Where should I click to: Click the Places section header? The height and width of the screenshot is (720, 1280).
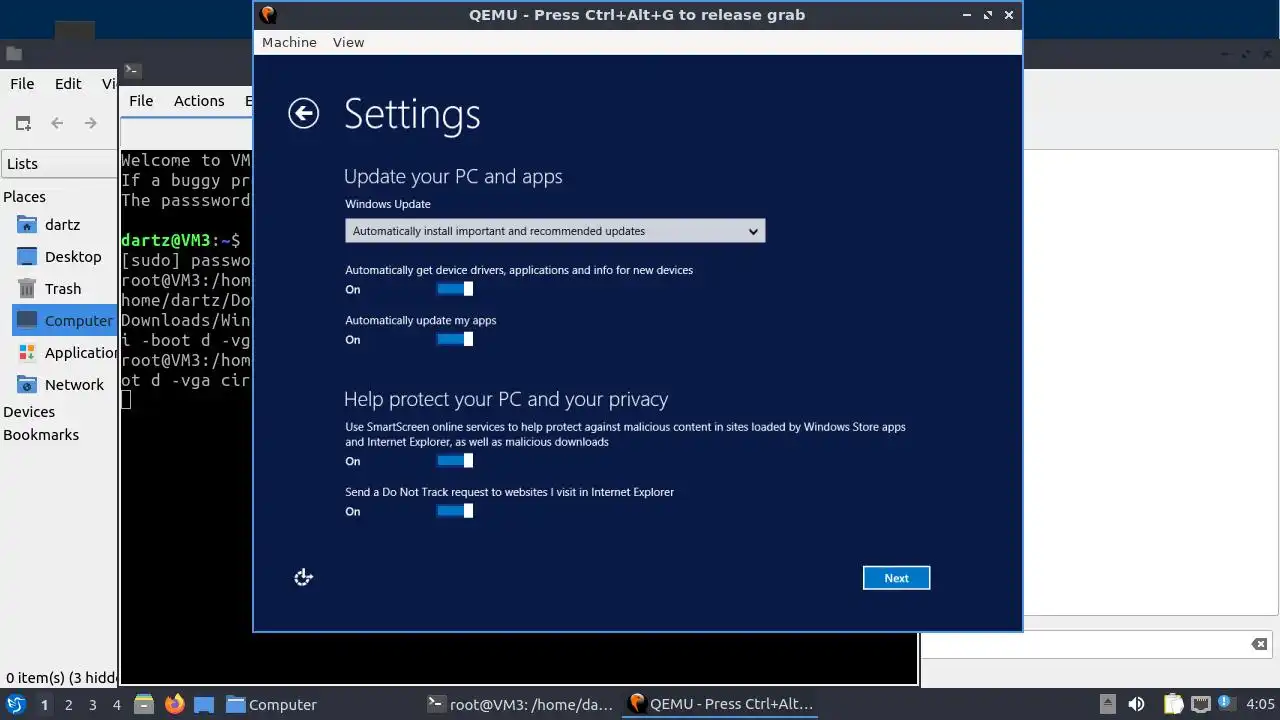click(24, 197)
